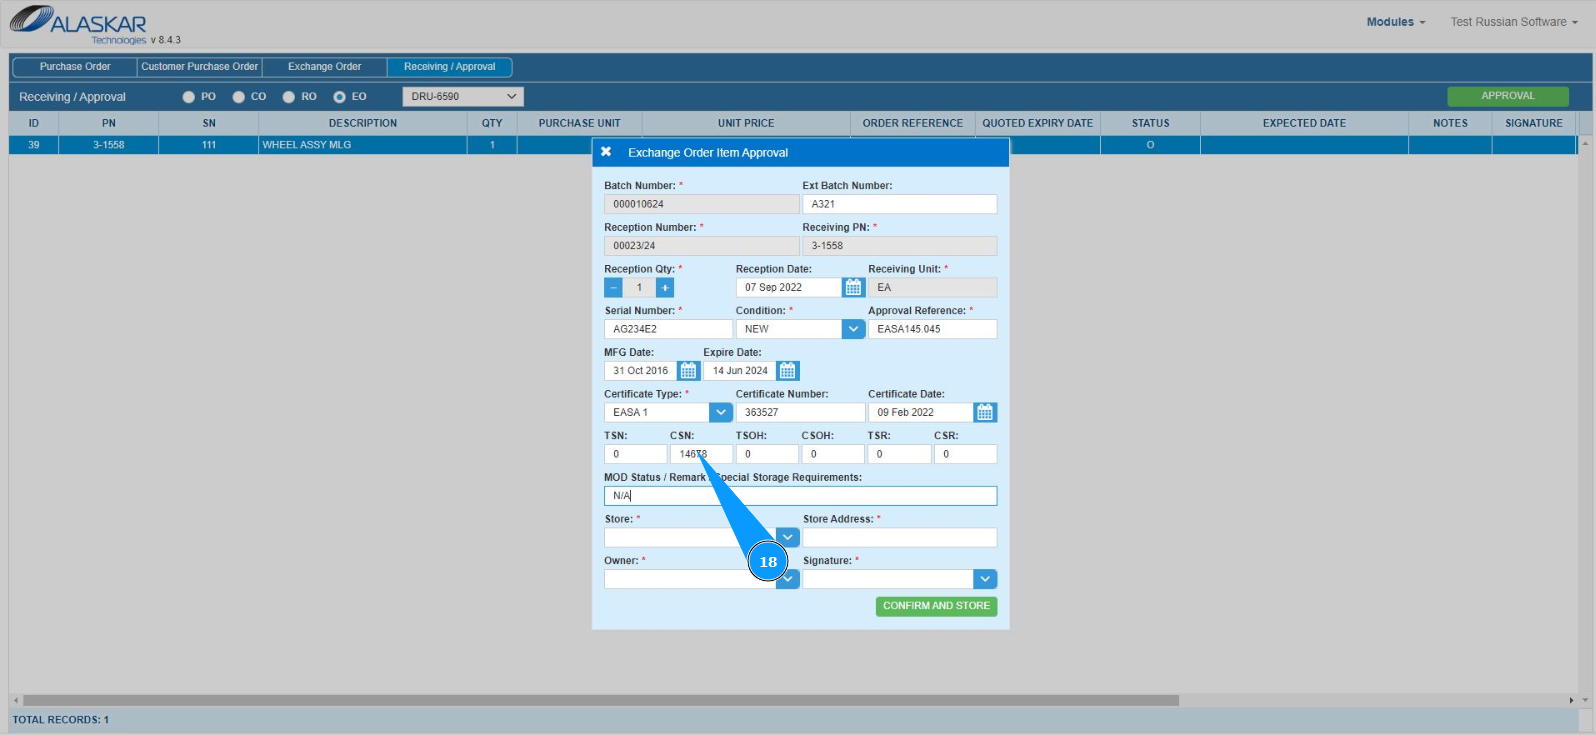Viewport: 1596px width, 735px height.
Task: Click the table scroll left arrow
Action: [x=15, y=701]
